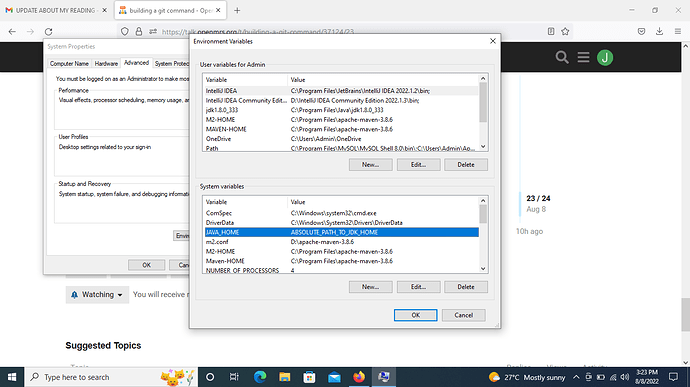Open Mail app from taskbar

coord(334,377)
